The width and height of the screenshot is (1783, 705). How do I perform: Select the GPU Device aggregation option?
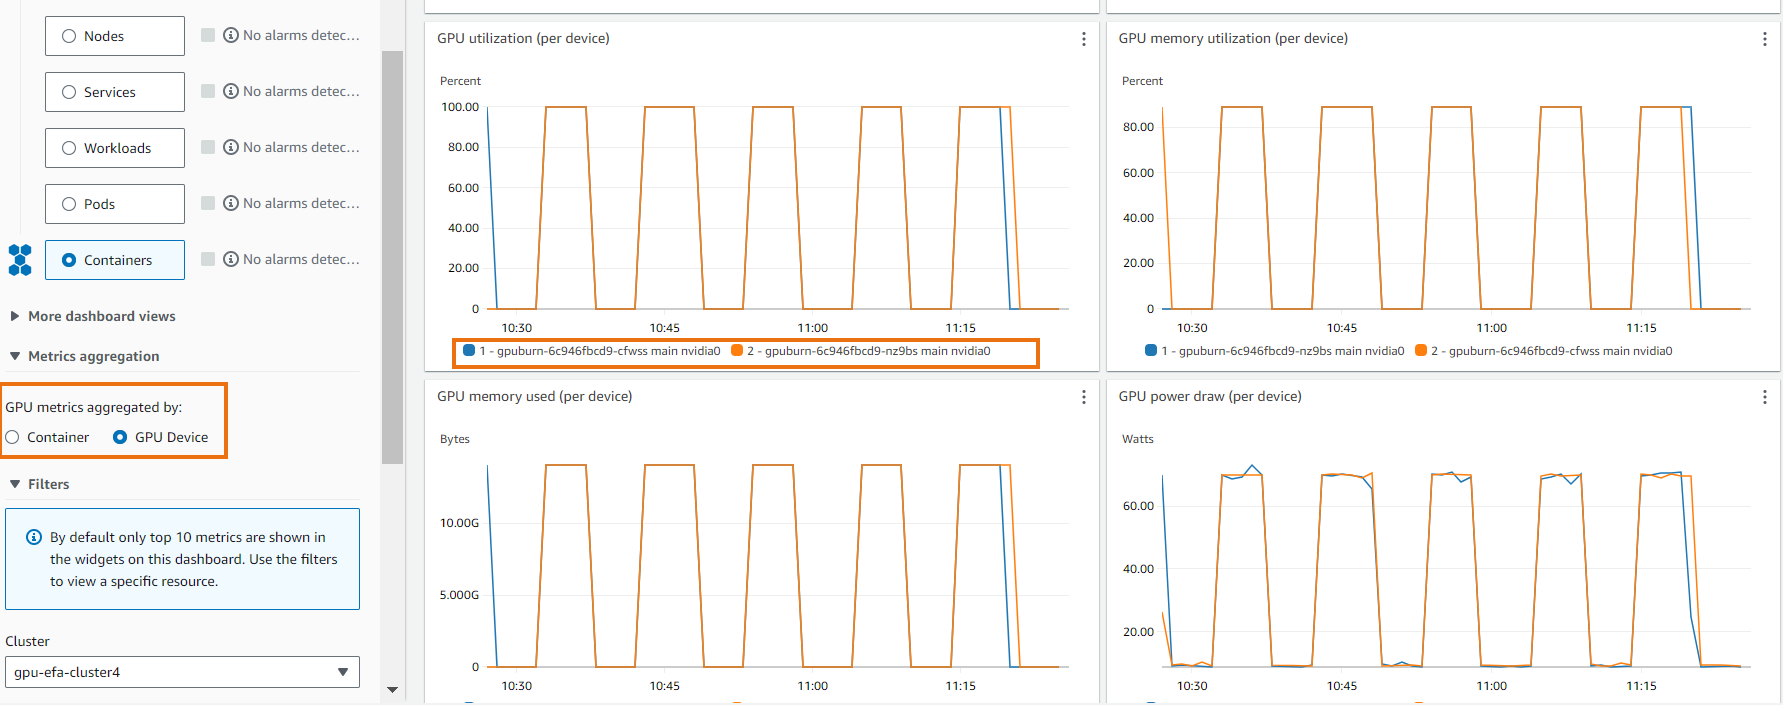point(120,437)
